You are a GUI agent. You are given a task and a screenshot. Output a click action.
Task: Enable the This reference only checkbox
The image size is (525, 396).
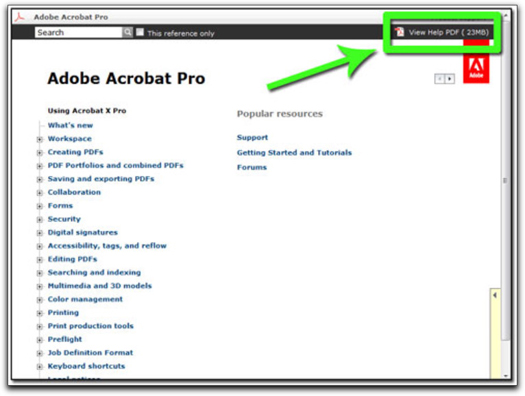(x=140, y=32)
